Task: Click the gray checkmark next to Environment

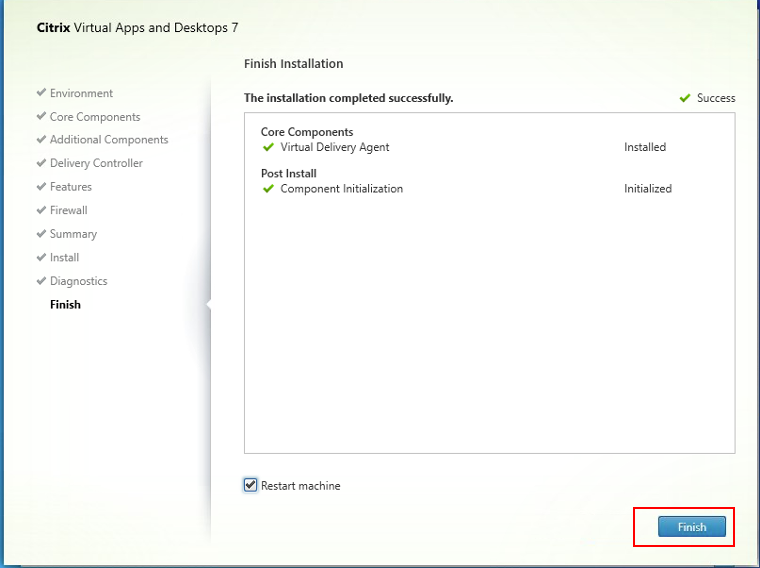Action: (x=41, y=92)
